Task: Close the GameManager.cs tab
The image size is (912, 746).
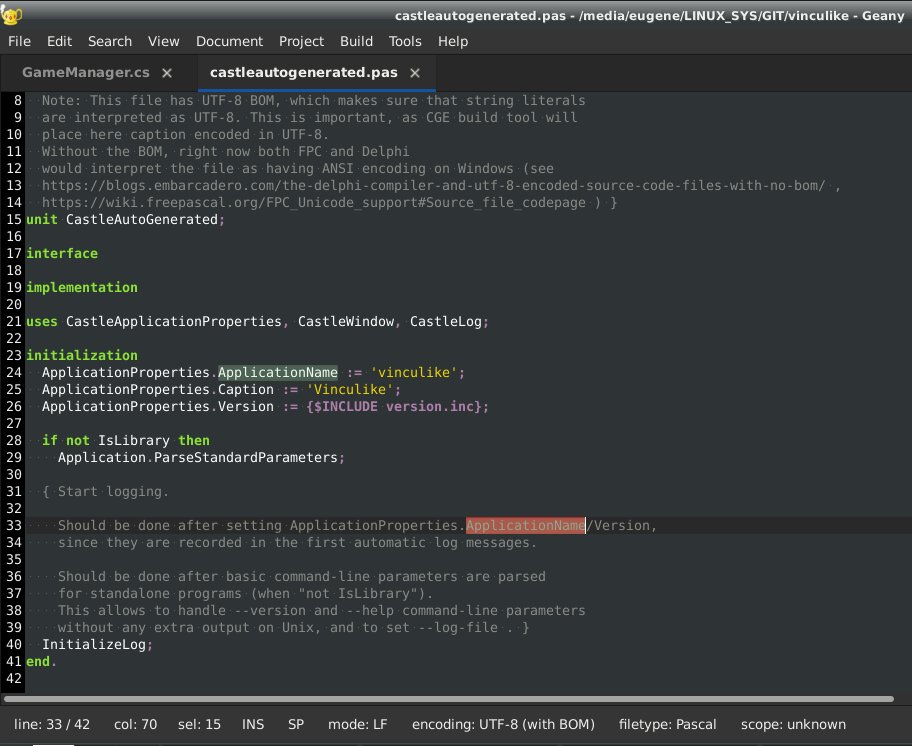Action: (x=167, y=73)
